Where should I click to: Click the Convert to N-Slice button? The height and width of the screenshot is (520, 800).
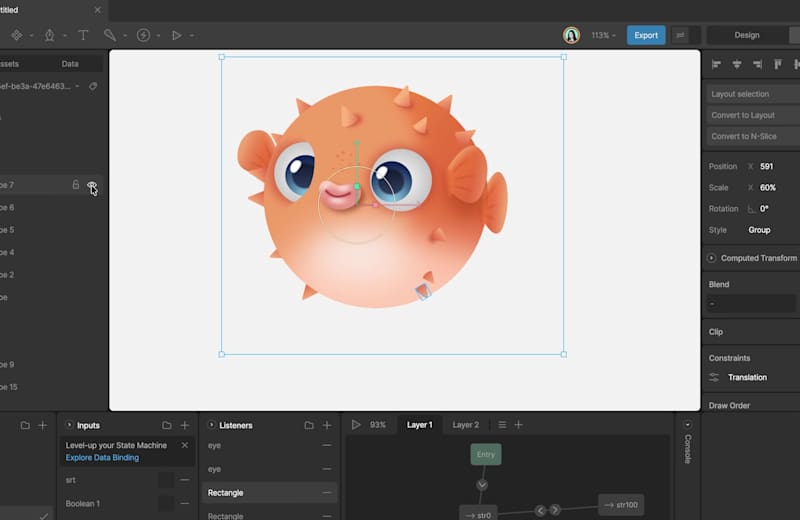tap(753, 136)
